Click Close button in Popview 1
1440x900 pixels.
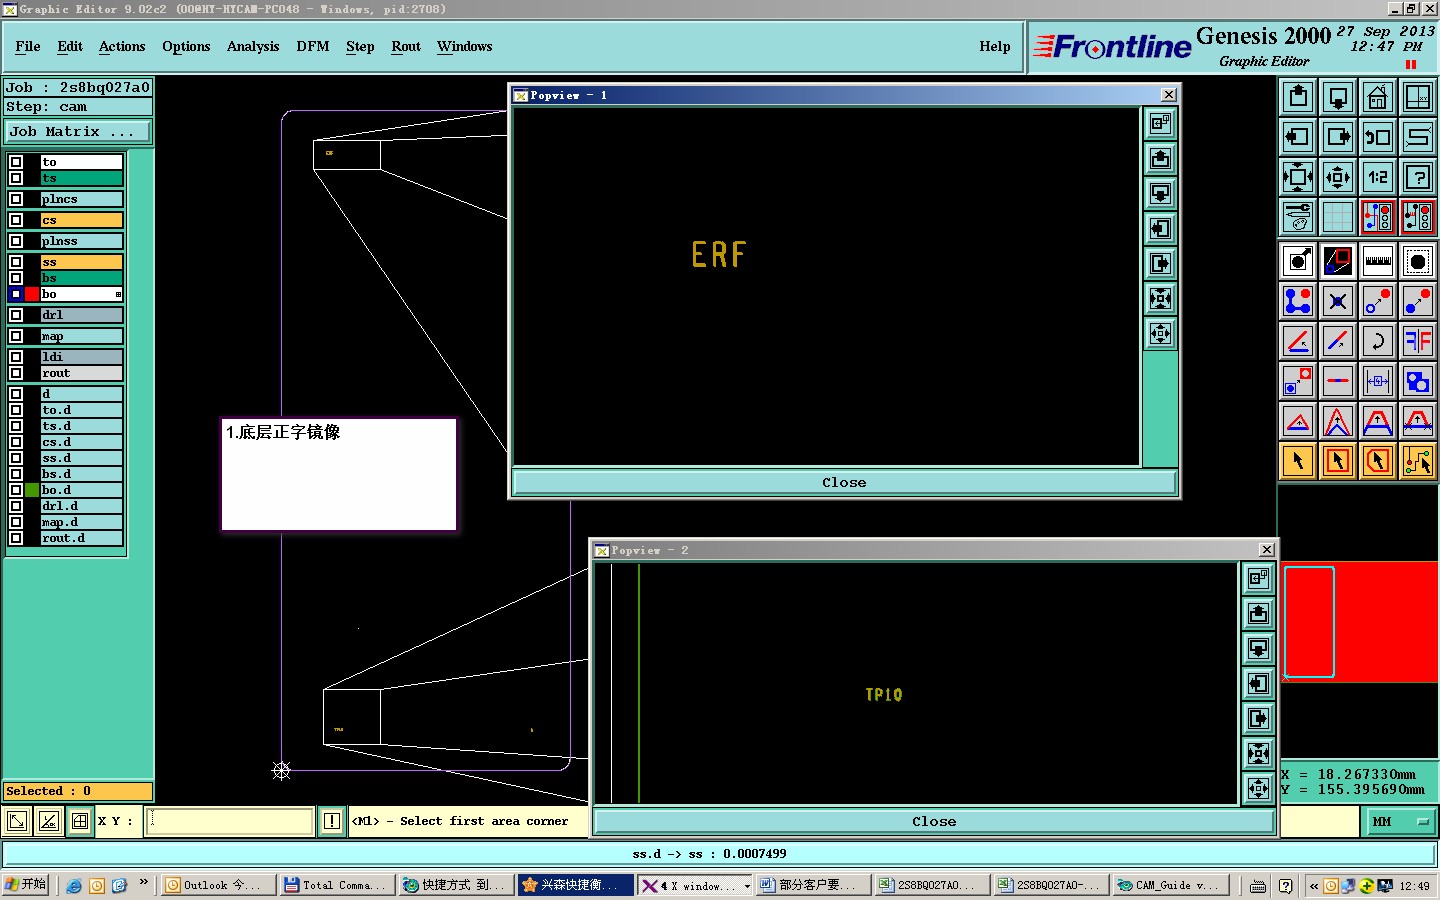pyautogui.click(x=844, y=483)
